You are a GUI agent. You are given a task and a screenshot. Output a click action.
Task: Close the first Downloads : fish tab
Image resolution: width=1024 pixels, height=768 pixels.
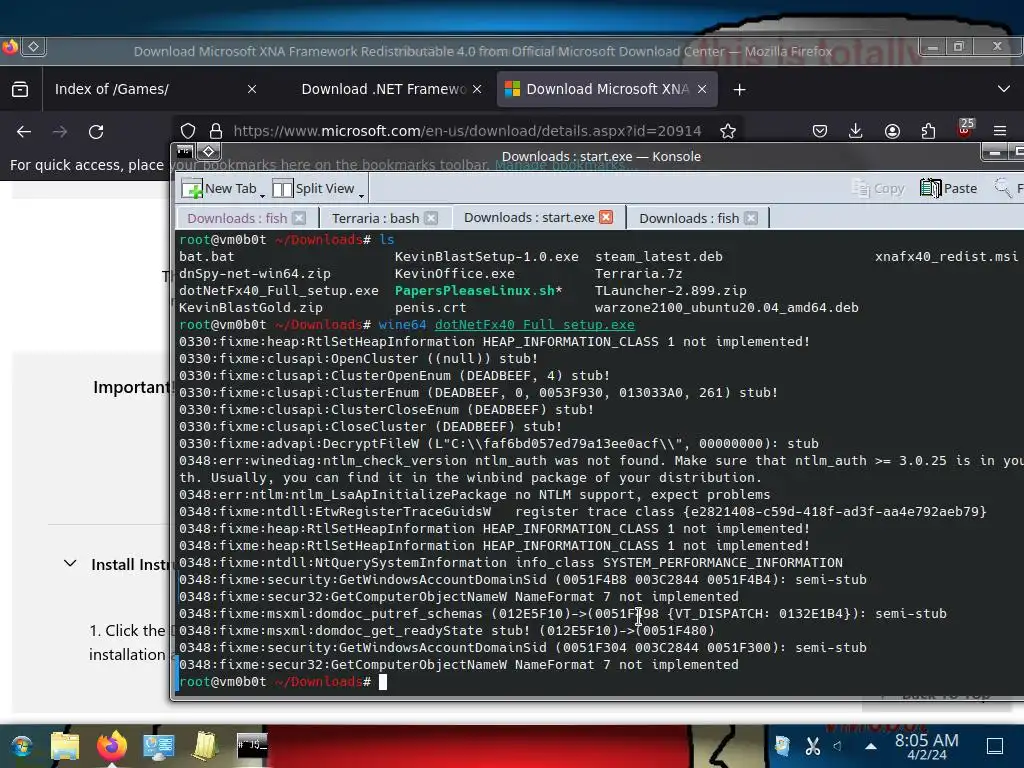[x=299, y=218]
